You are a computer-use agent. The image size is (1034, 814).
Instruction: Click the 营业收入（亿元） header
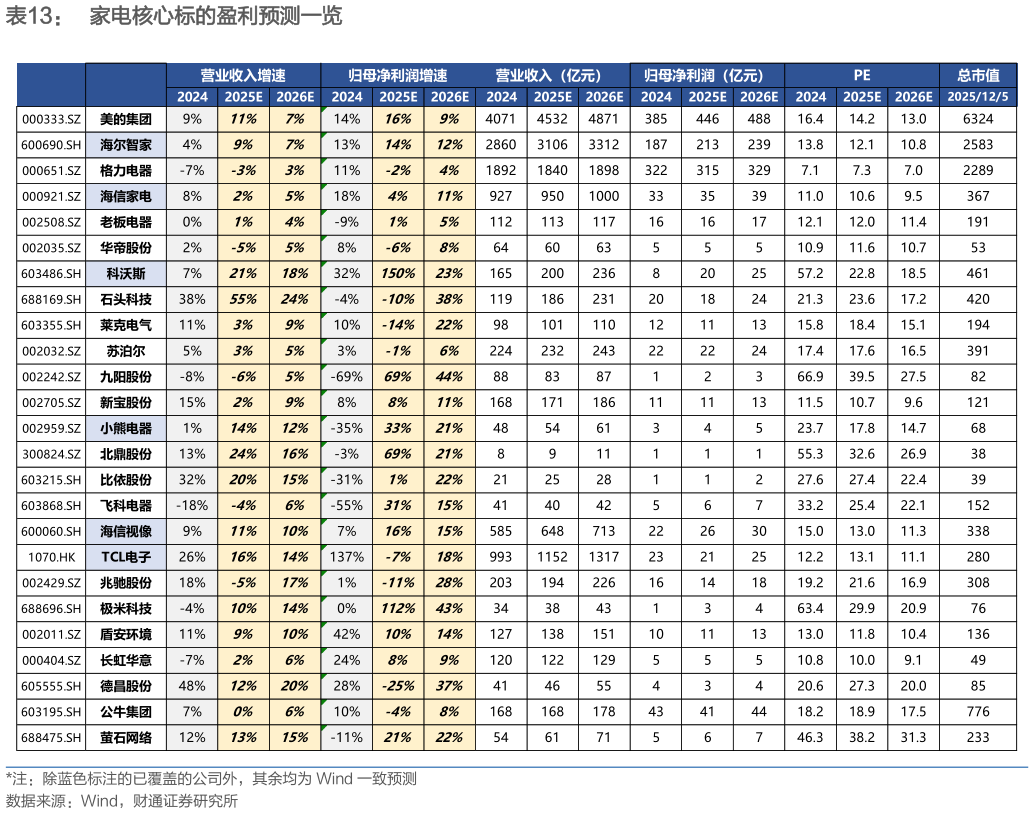pyautogui.click(x=551, y=75)
